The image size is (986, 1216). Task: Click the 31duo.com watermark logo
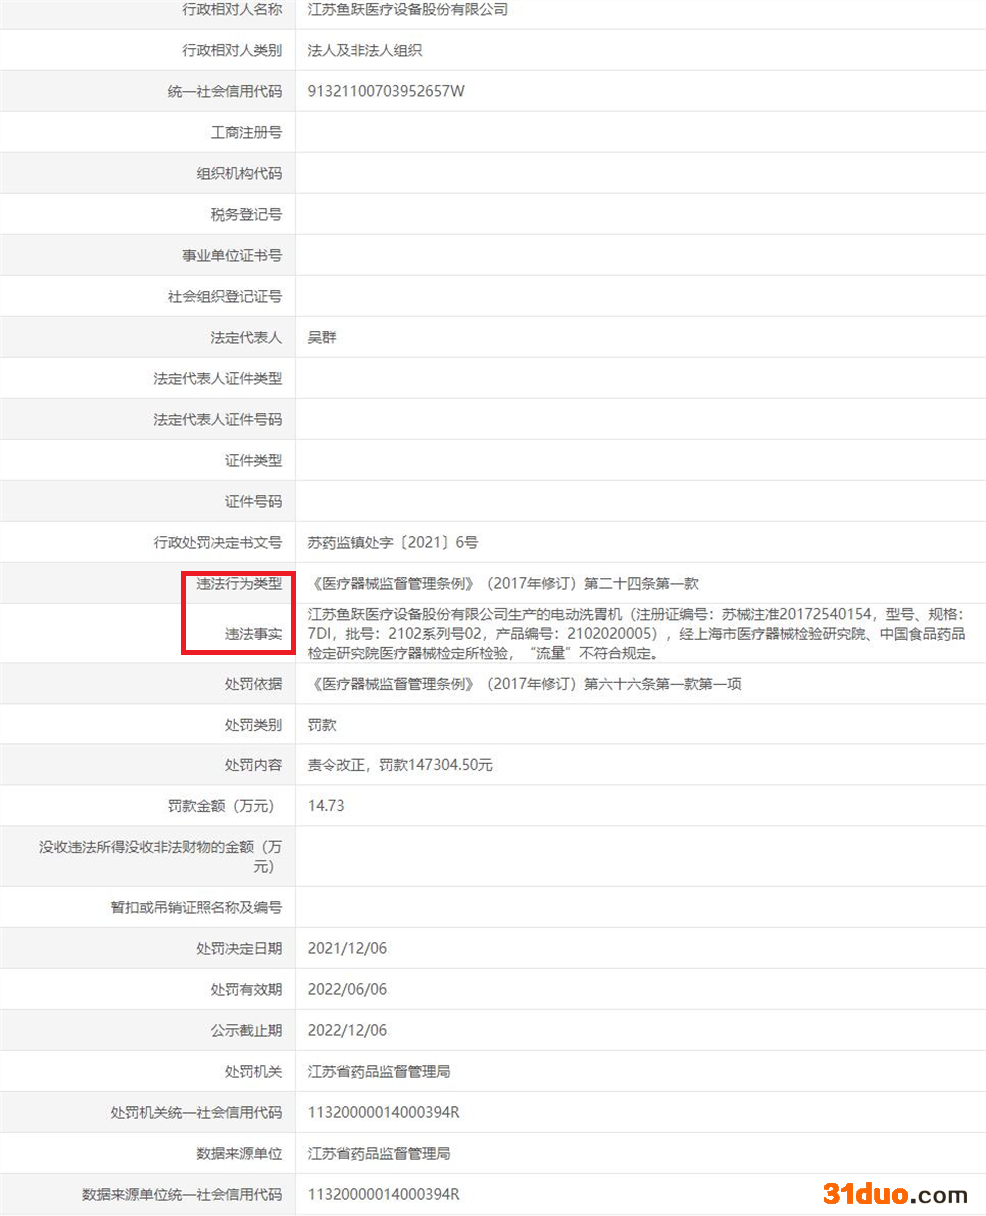(895, 1194)
